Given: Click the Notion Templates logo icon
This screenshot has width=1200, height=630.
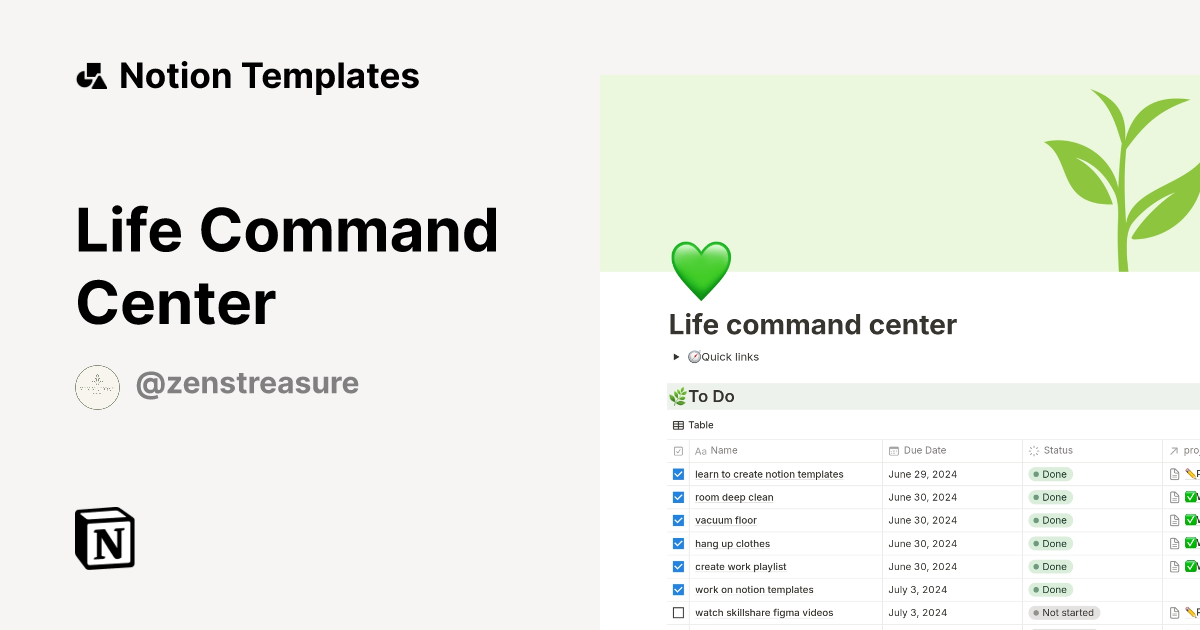Looking at the screenshot, I should click(91, 75).
